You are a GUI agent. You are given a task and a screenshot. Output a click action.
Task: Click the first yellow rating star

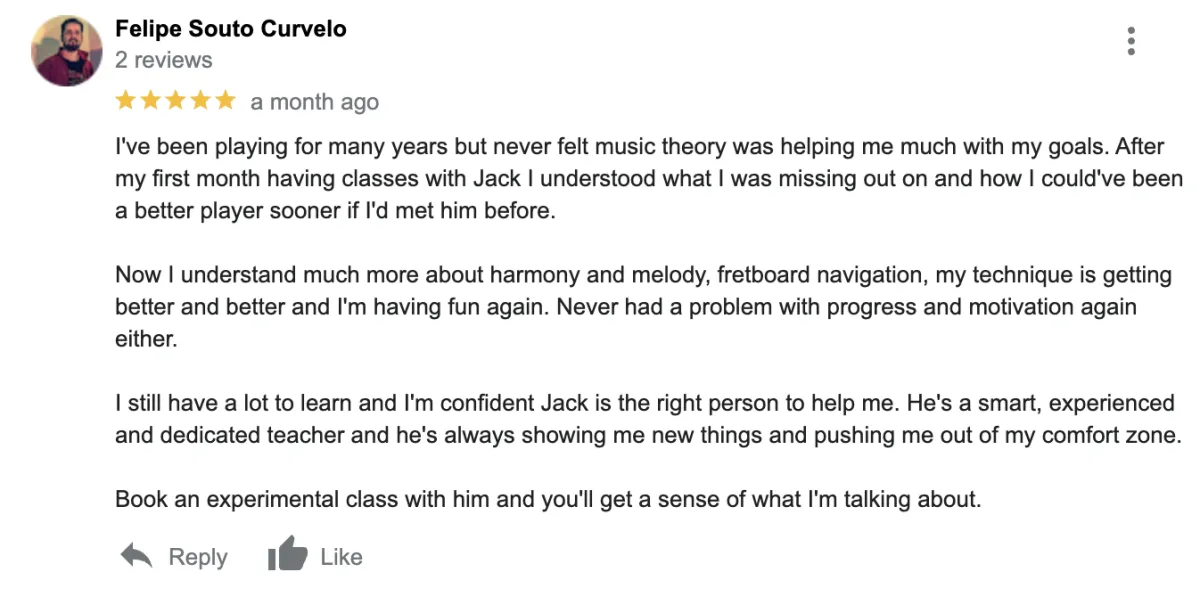click(x=127, y=100)
